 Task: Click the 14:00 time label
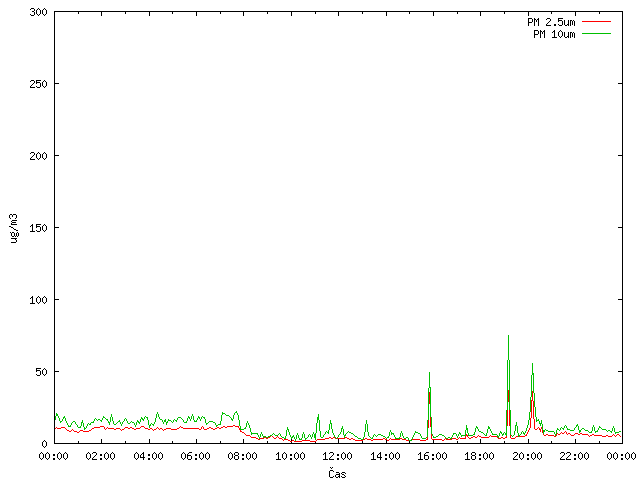385,456
